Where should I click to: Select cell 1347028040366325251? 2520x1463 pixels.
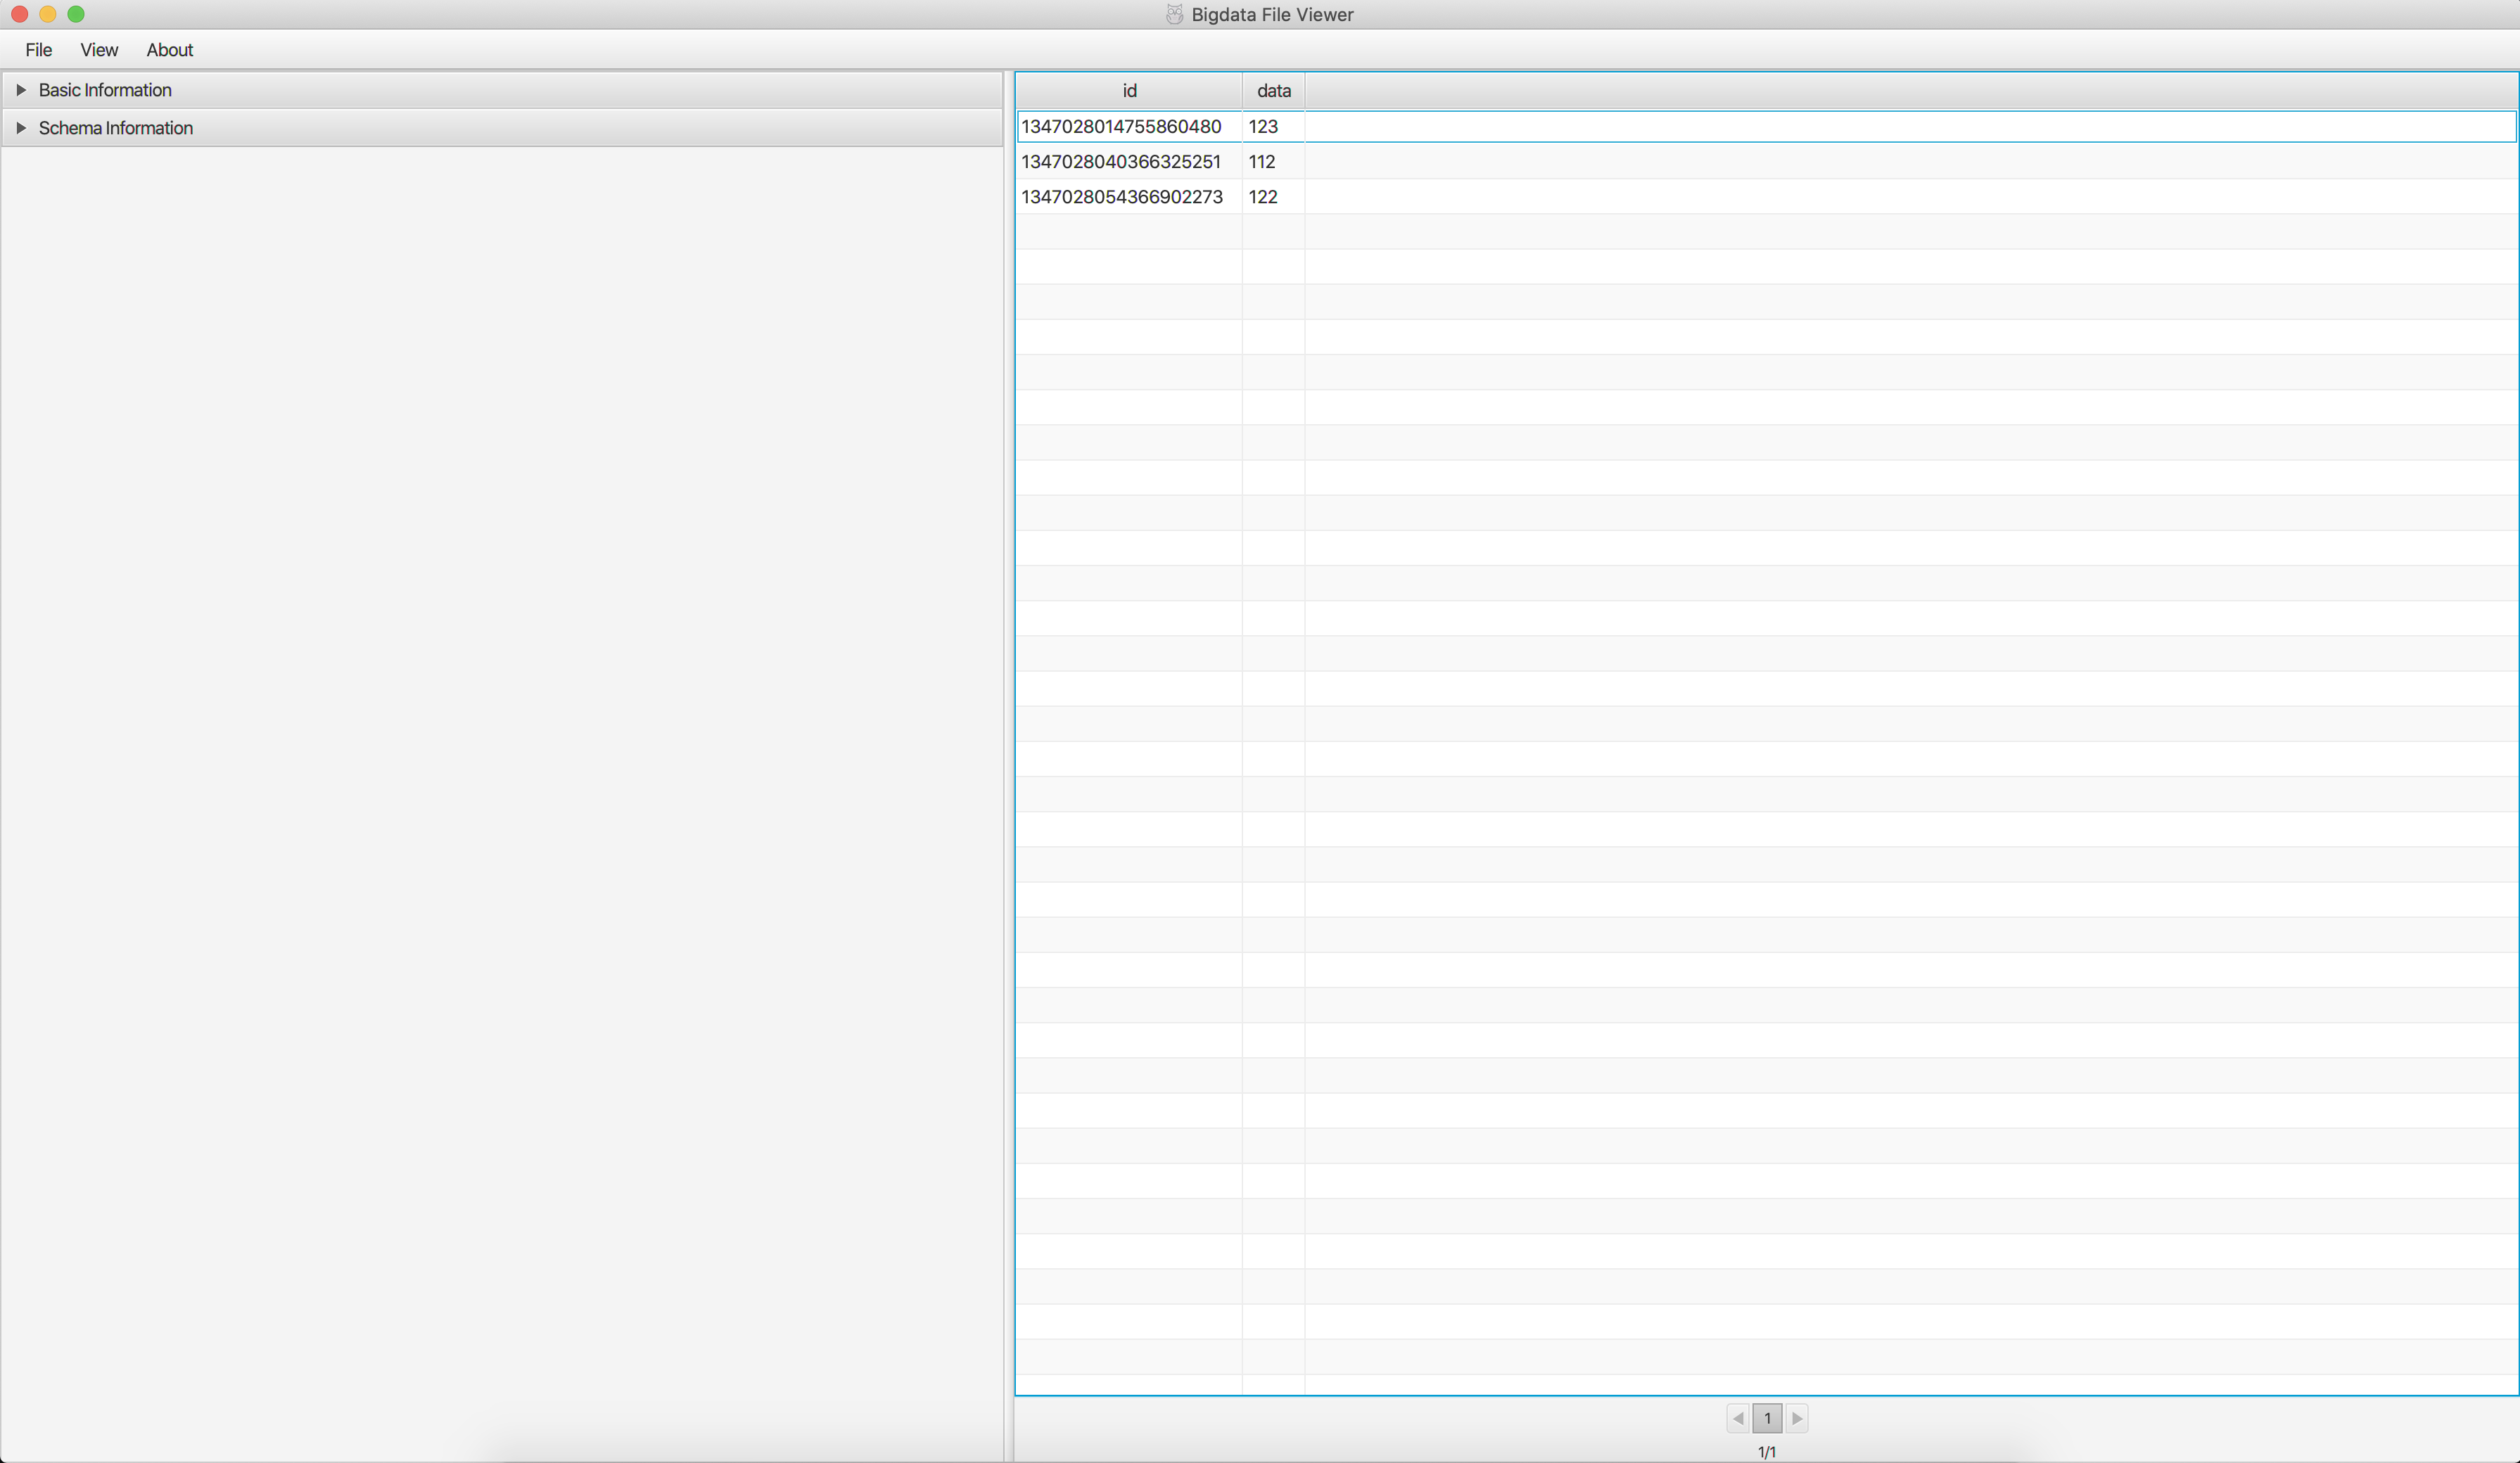tap(1129, 162)
